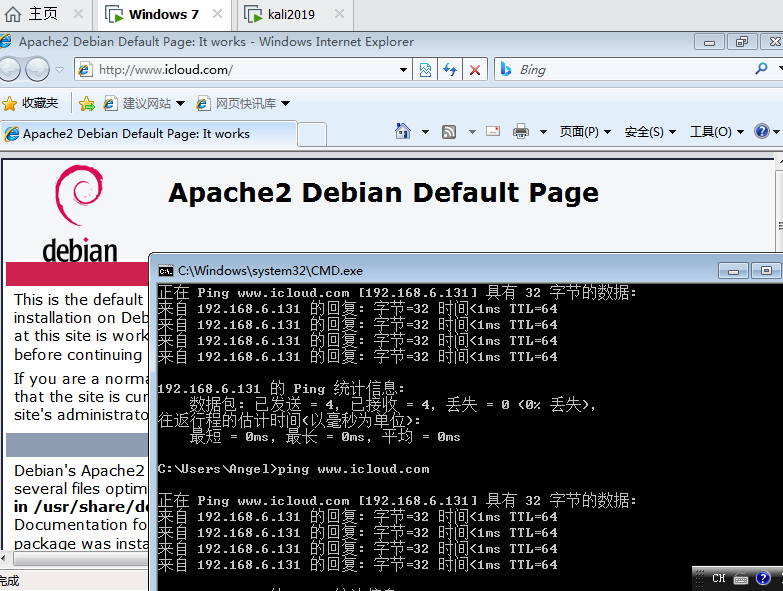The width and height of the screenshot is (783, 591).
Task: Click the '192.168.6.131 的 Ping 统计信息' line
Action: pyautogui.click(x=281, y=388)
